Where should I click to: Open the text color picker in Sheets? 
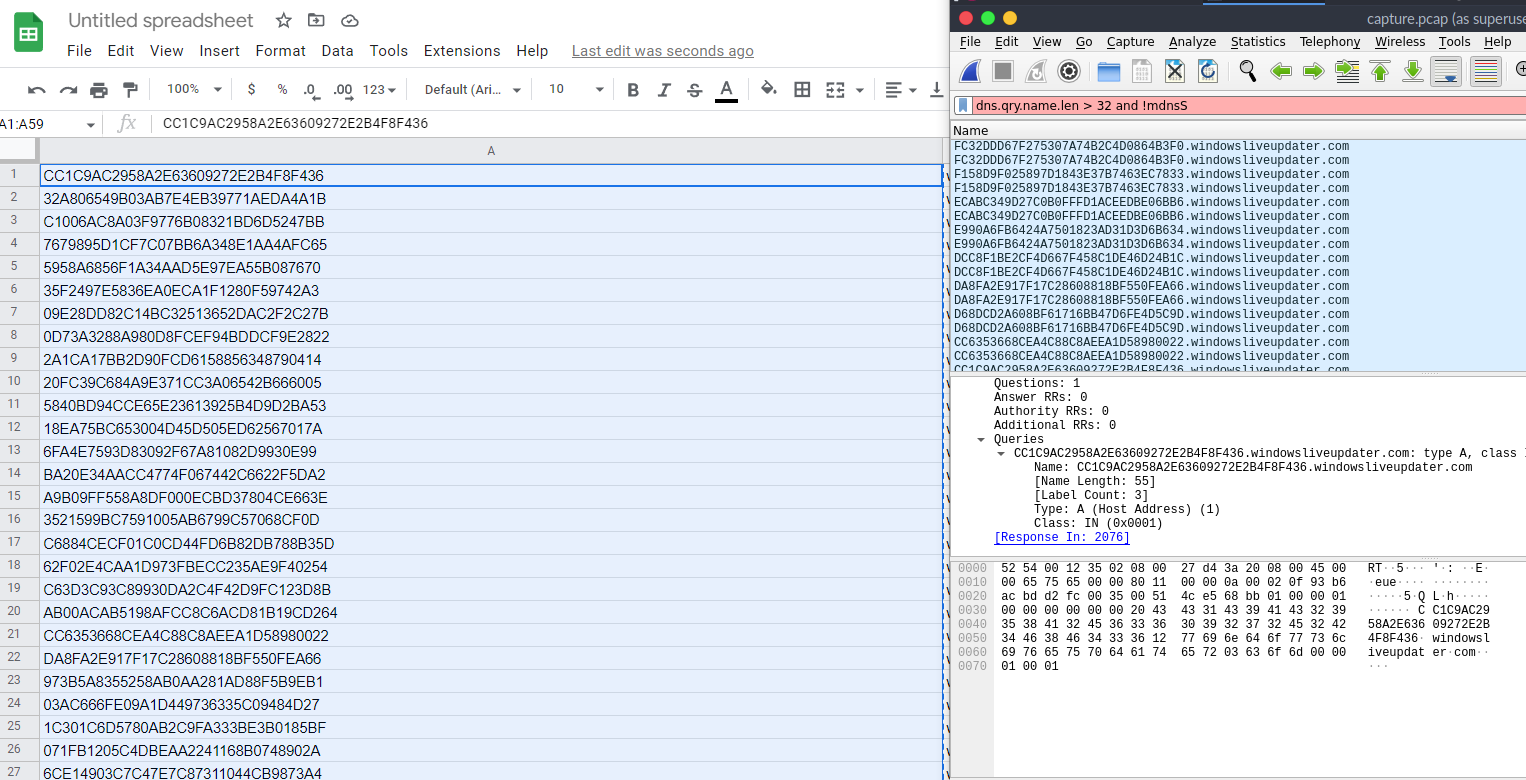(727, 90)
